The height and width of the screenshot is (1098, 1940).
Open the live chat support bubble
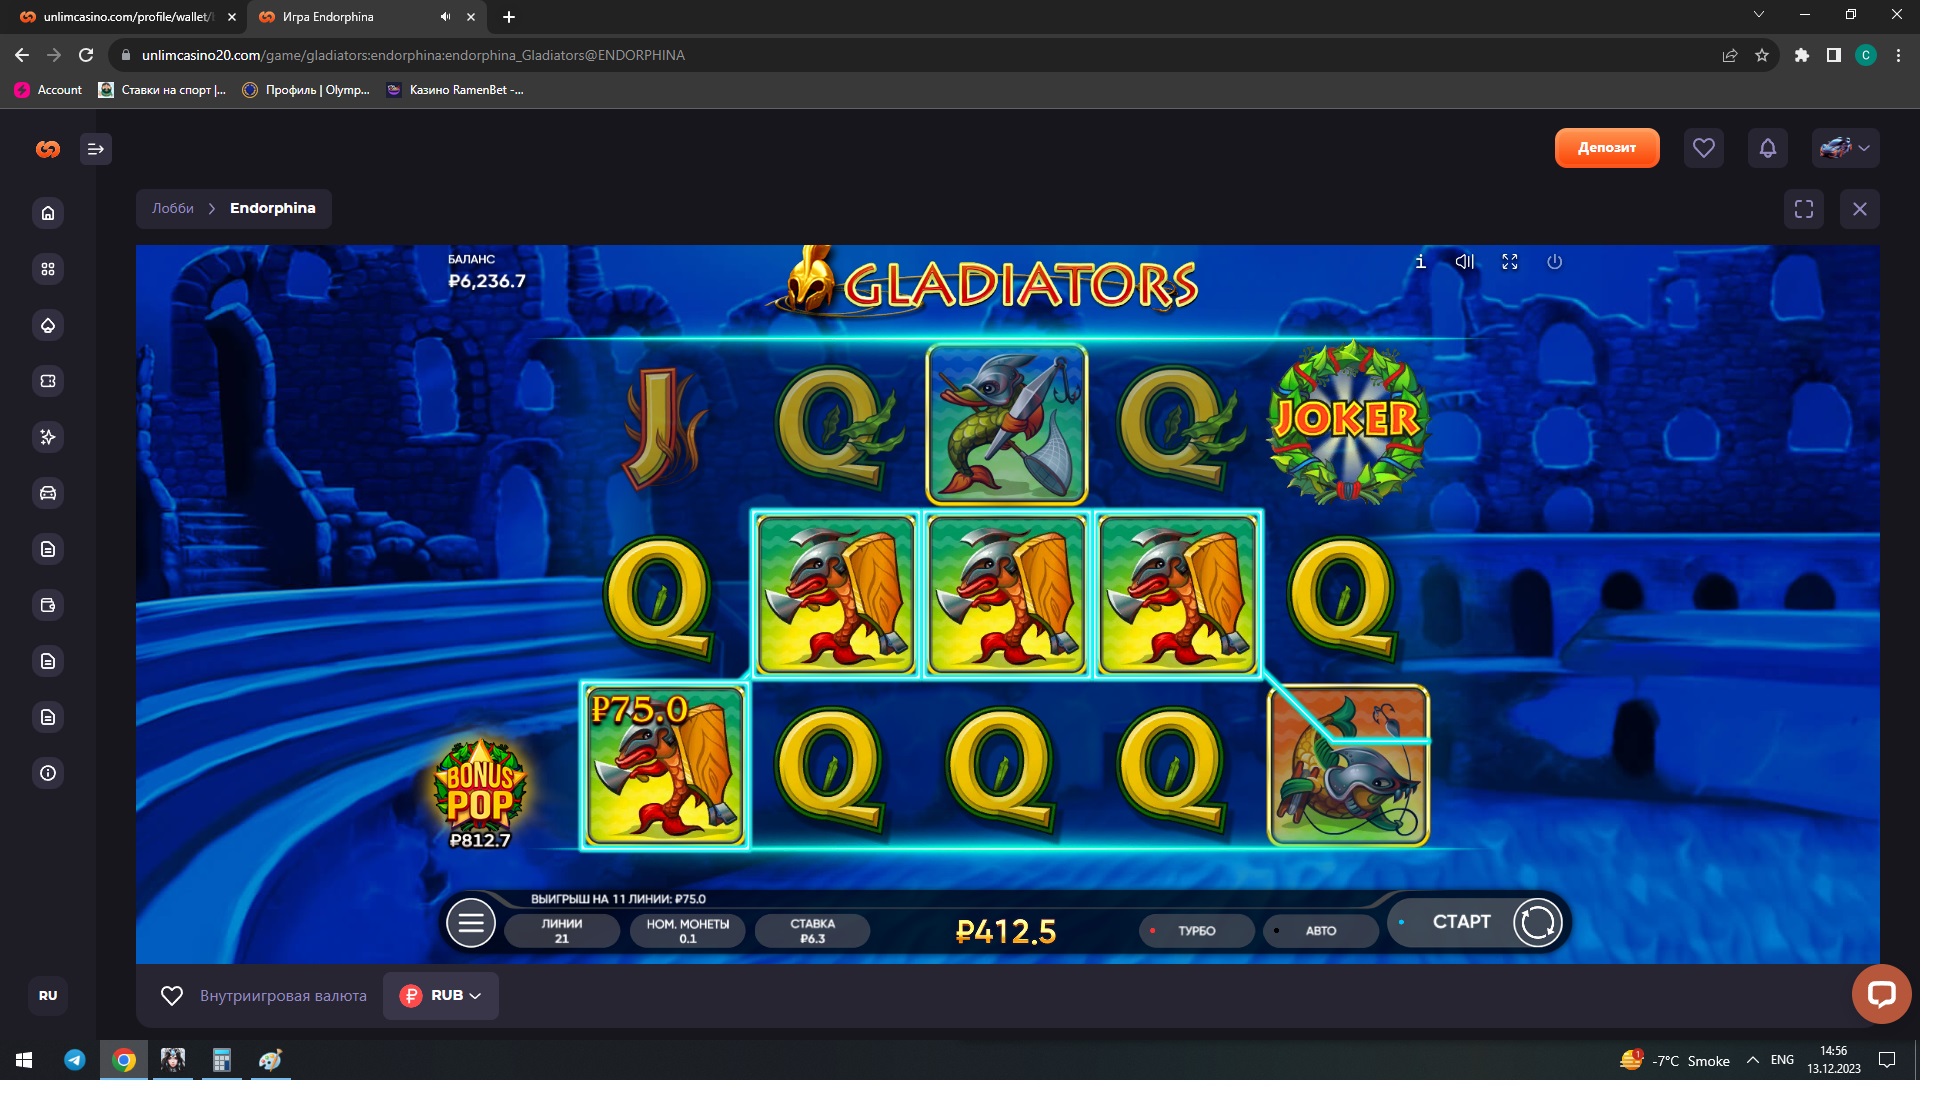point(1881,993)
